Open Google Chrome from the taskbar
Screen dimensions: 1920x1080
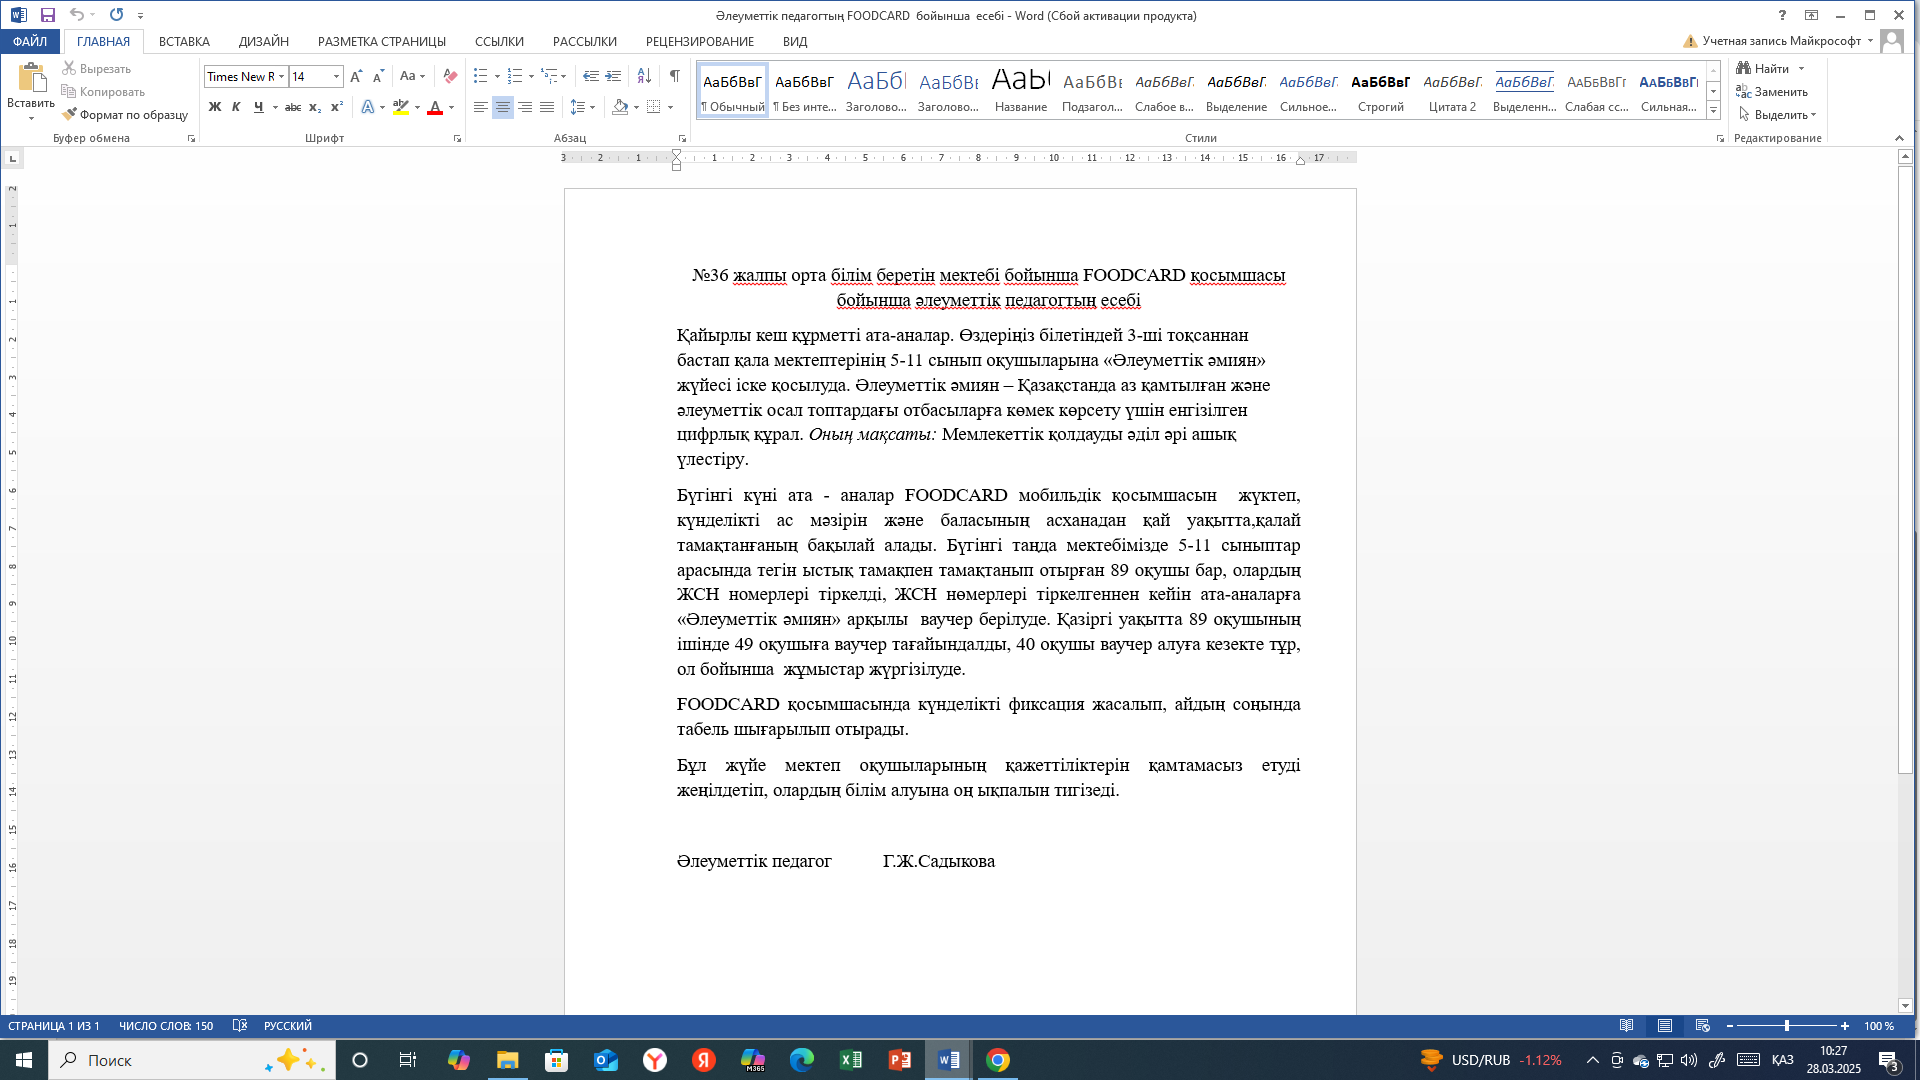pyautogui.click(x=998, y=1060)
